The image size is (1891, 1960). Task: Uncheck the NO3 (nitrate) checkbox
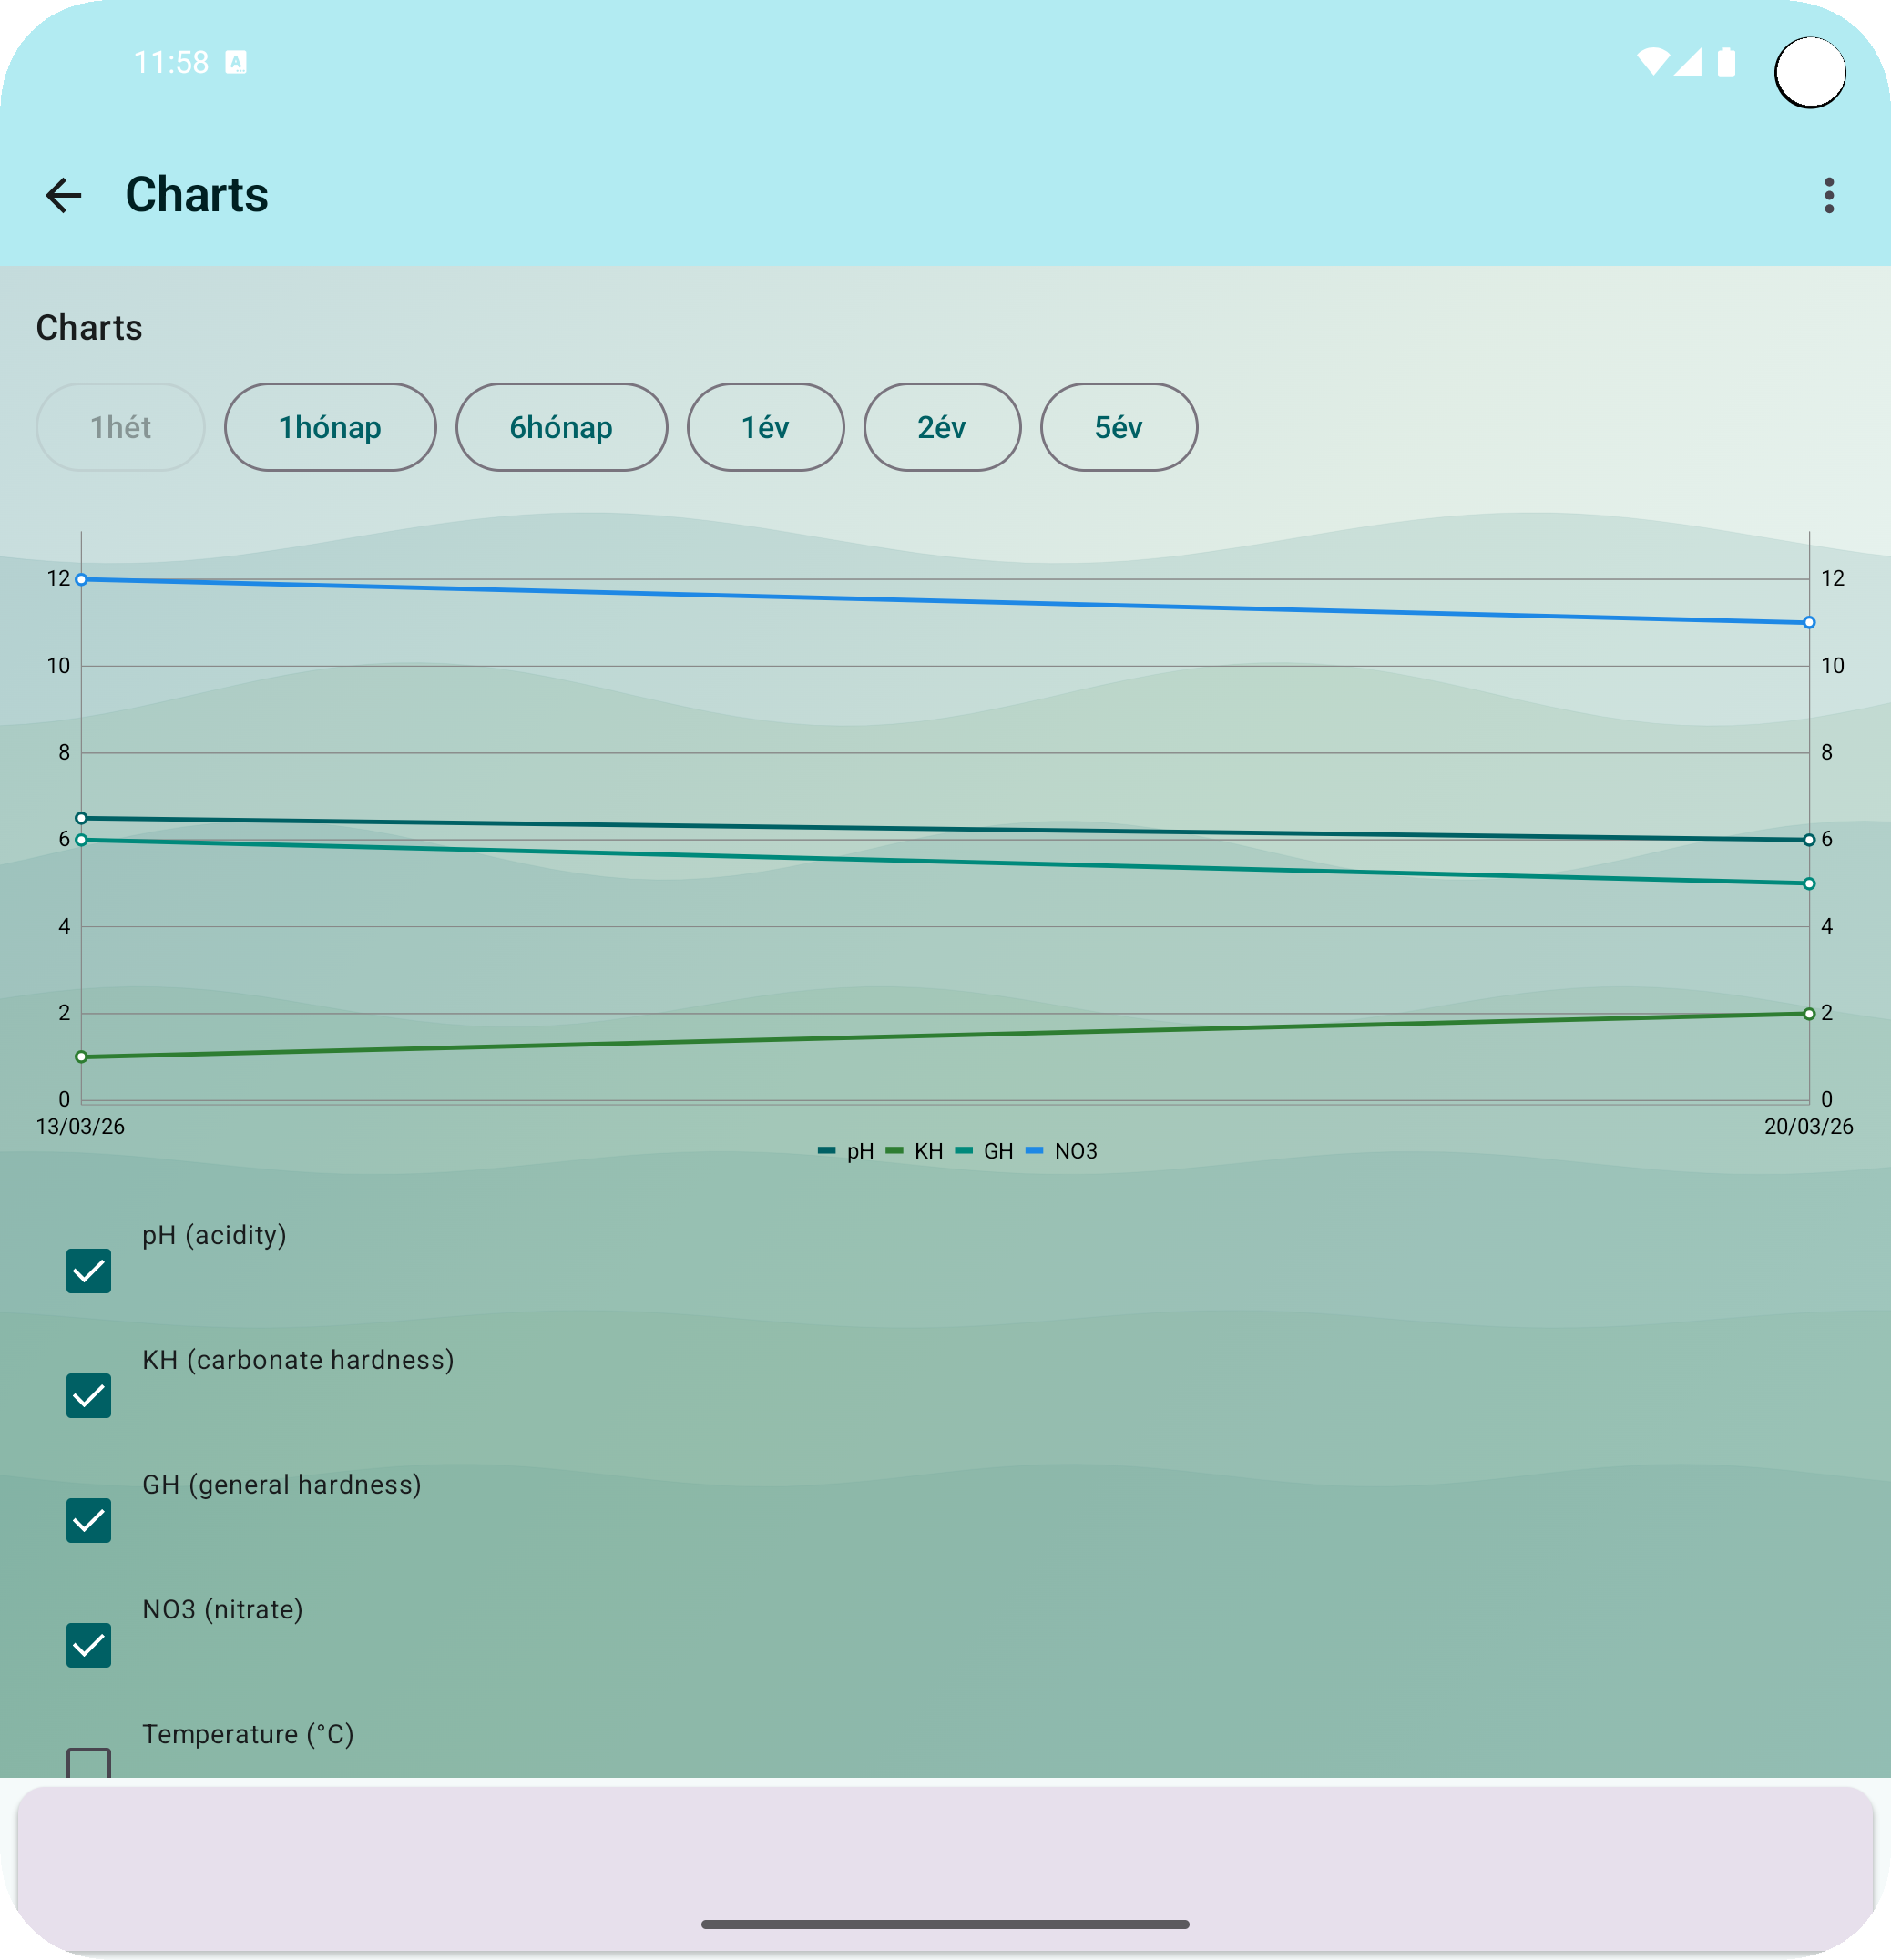(89, 1645)
